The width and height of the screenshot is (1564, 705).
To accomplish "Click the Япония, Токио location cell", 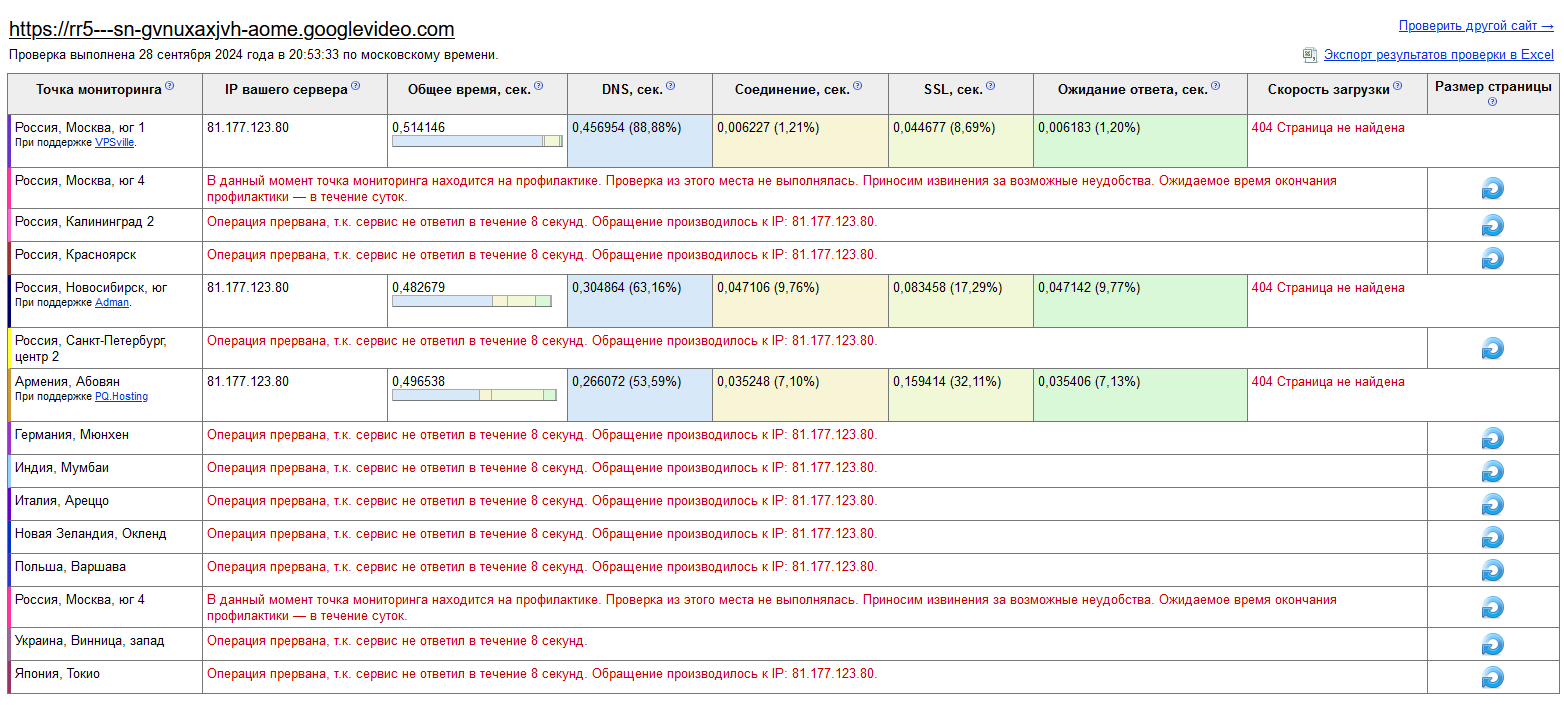I will point(105,677).
